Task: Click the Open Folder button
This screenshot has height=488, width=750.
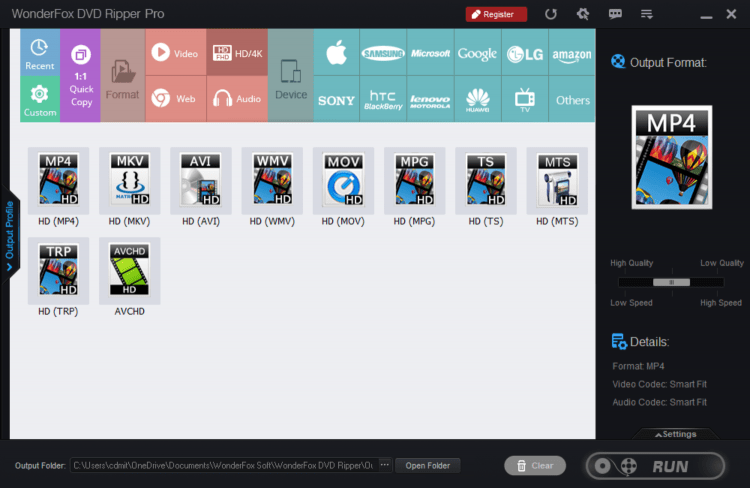Action: pyautogui.click(x=428, y=466)
